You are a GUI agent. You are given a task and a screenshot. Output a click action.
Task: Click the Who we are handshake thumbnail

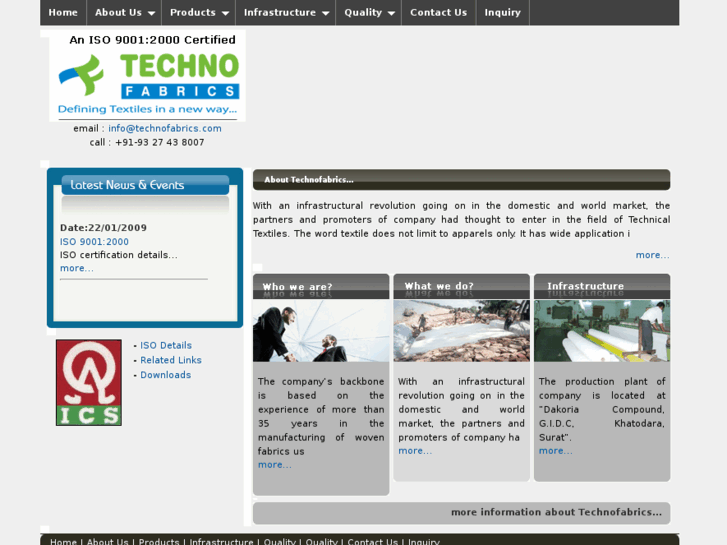tap(321, 331)
